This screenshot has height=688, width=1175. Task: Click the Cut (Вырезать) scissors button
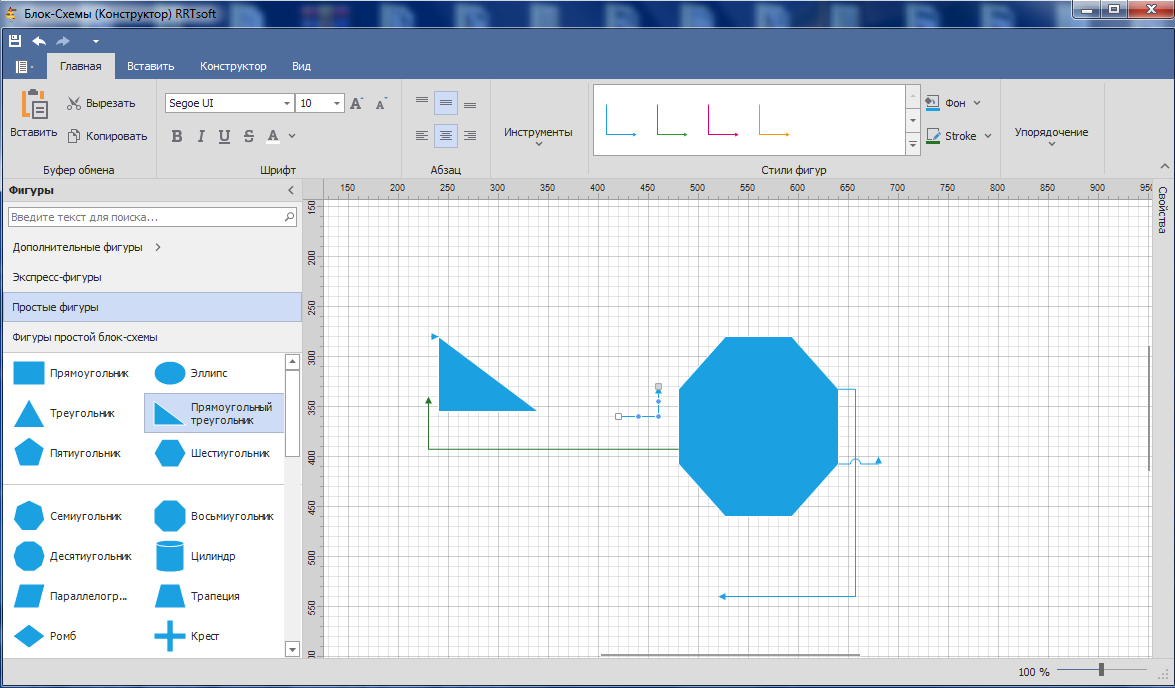pos(101,103)
